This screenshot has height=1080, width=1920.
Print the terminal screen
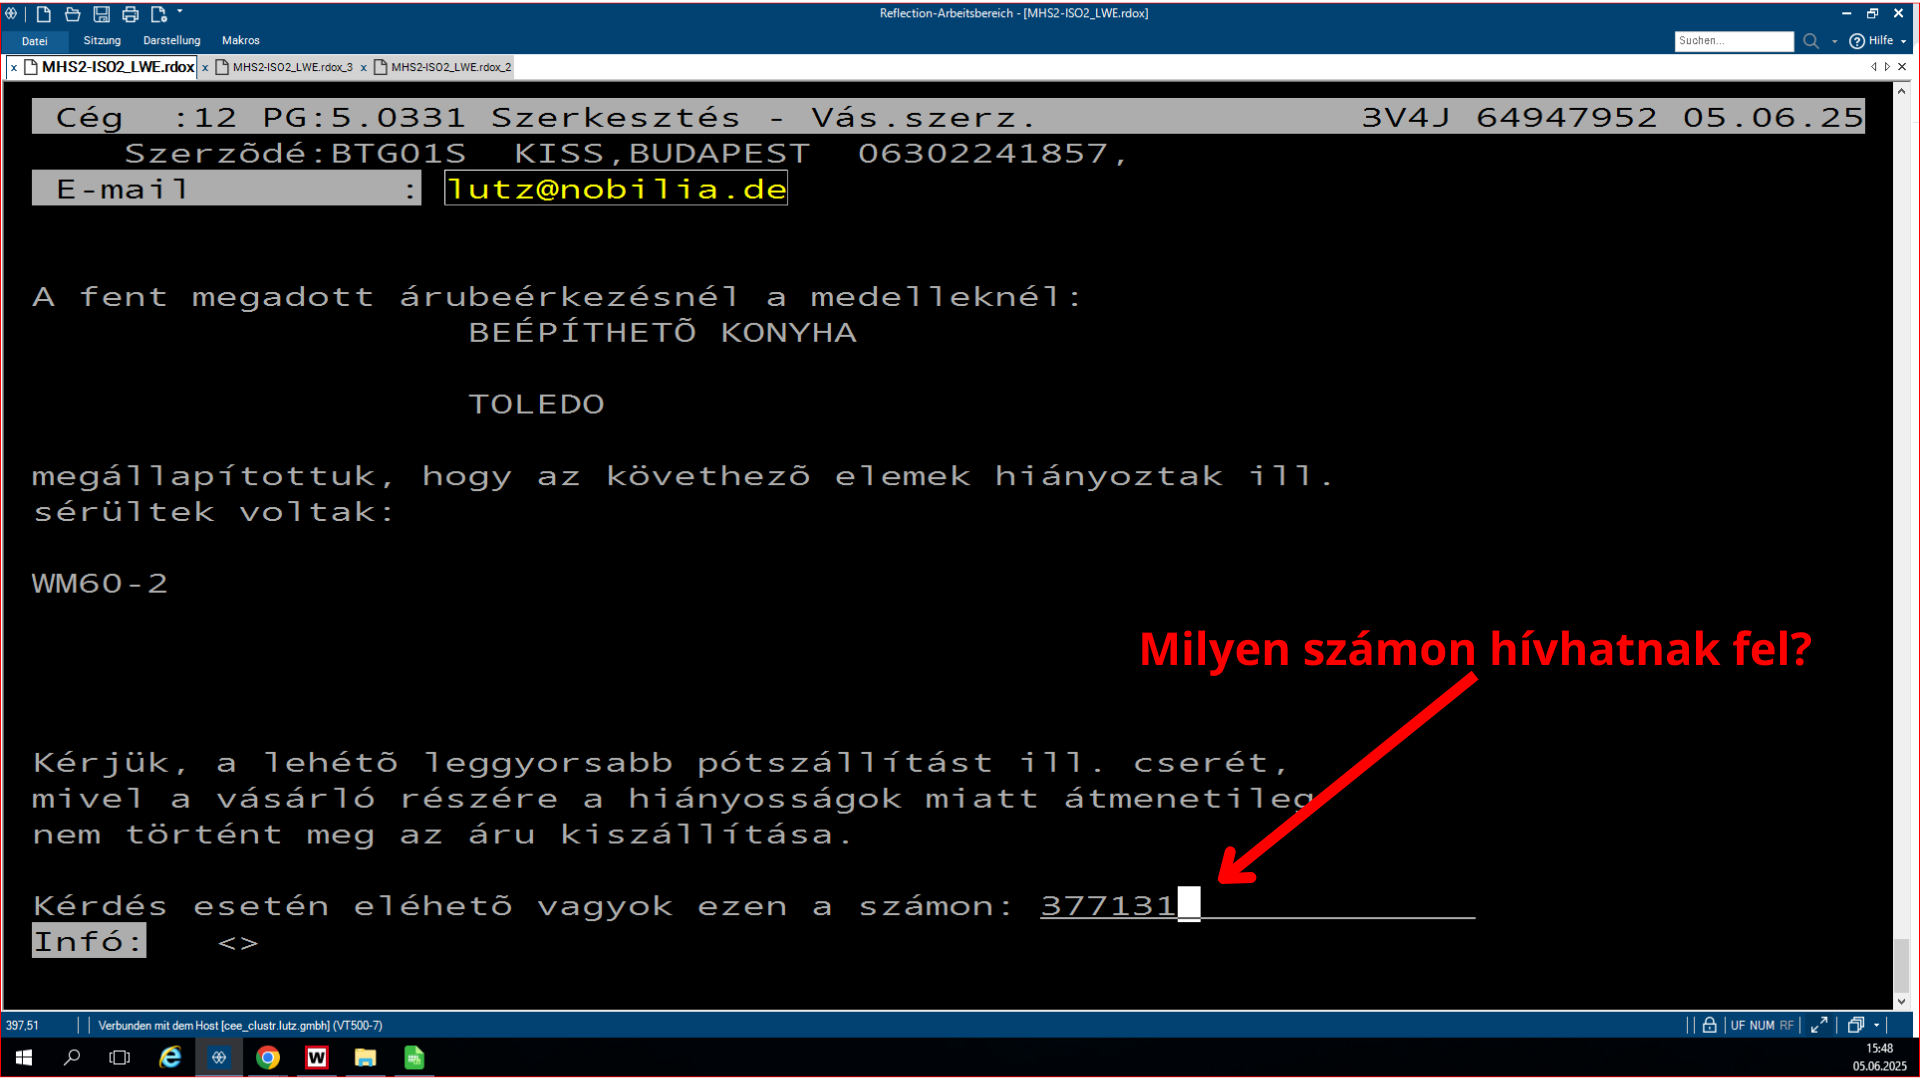[x=130, y=14]
